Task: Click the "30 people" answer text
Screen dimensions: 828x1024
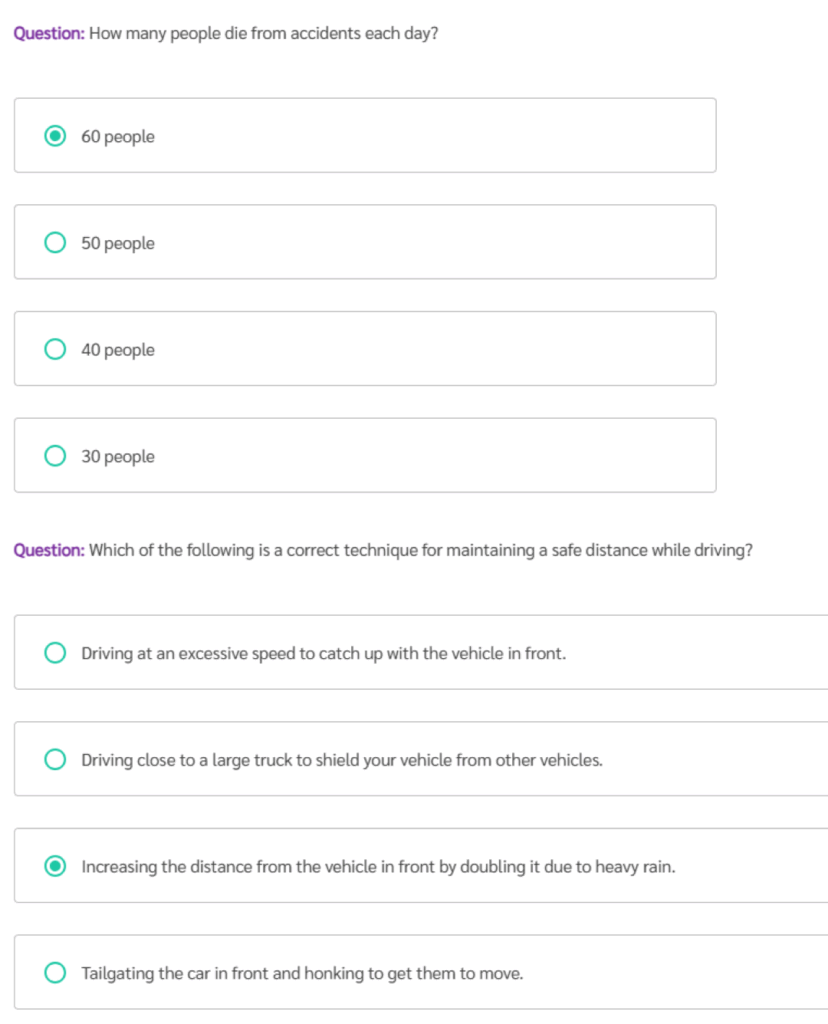Action: 118,457
